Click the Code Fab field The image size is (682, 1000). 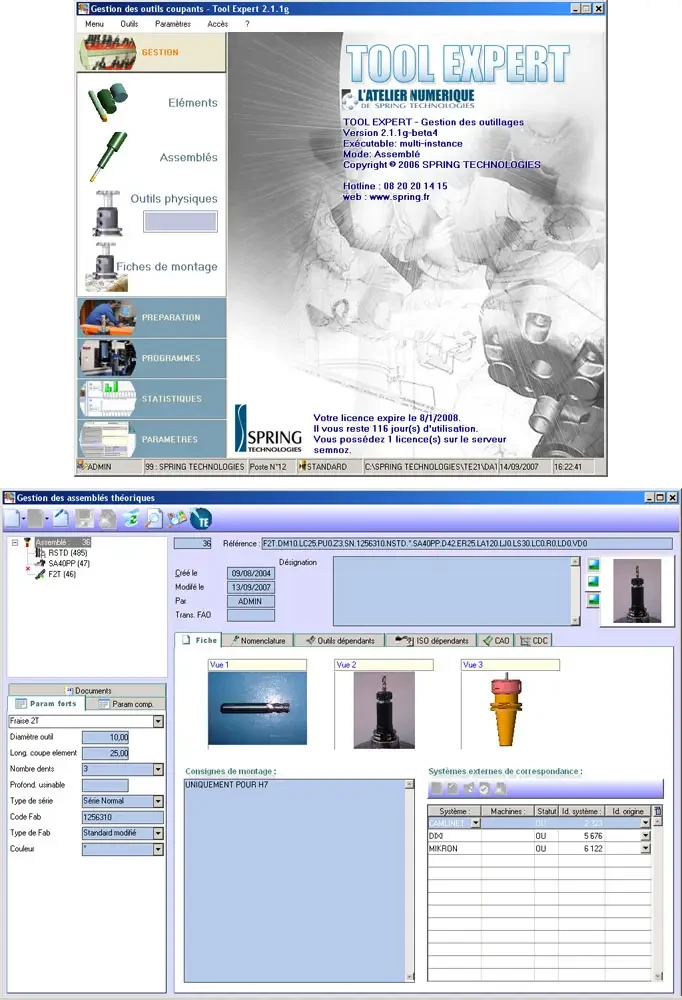point(122,817)
